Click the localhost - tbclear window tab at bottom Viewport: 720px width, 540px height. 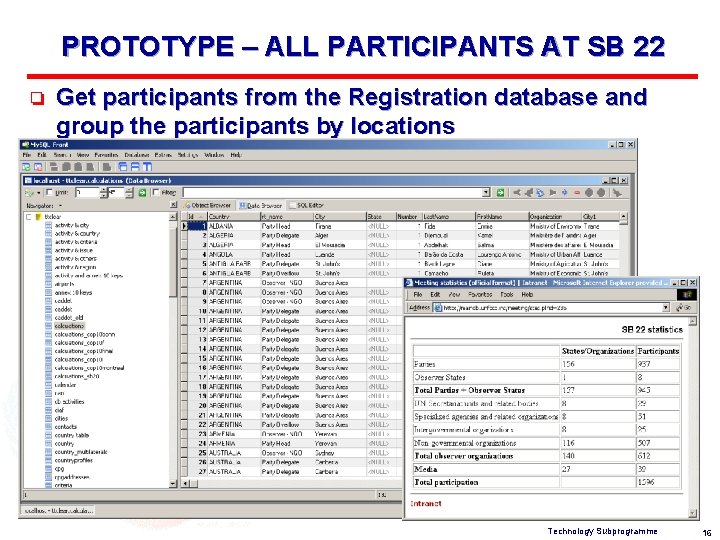pos(58,510)
